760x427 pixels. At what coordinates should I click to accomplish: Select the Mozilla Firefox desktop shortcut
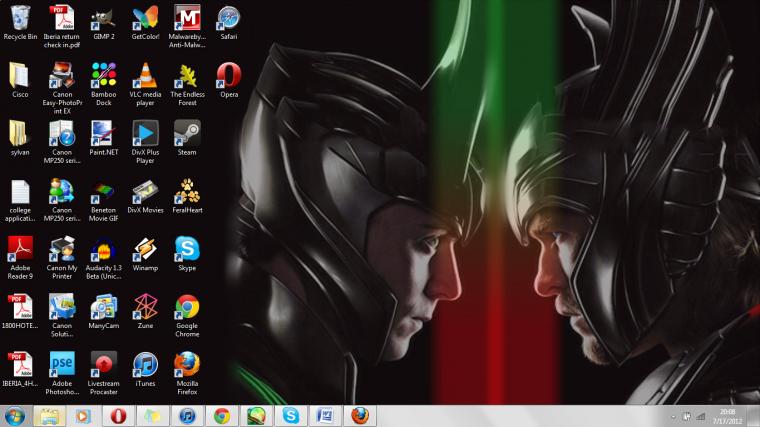coord(187,373)
